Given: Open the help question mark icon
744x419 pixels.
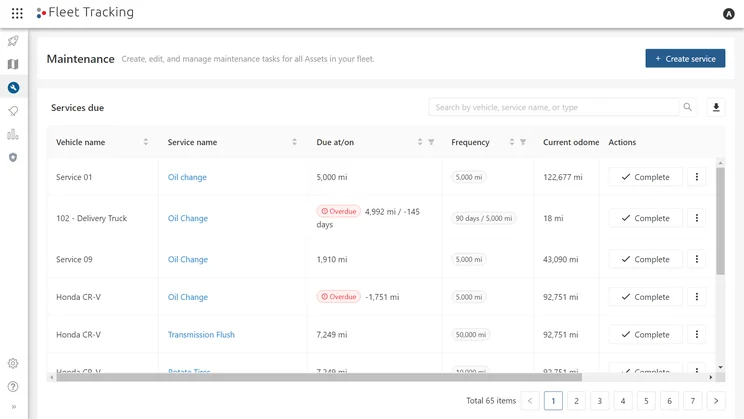Looking at the screenshot, I should (13, 387).
